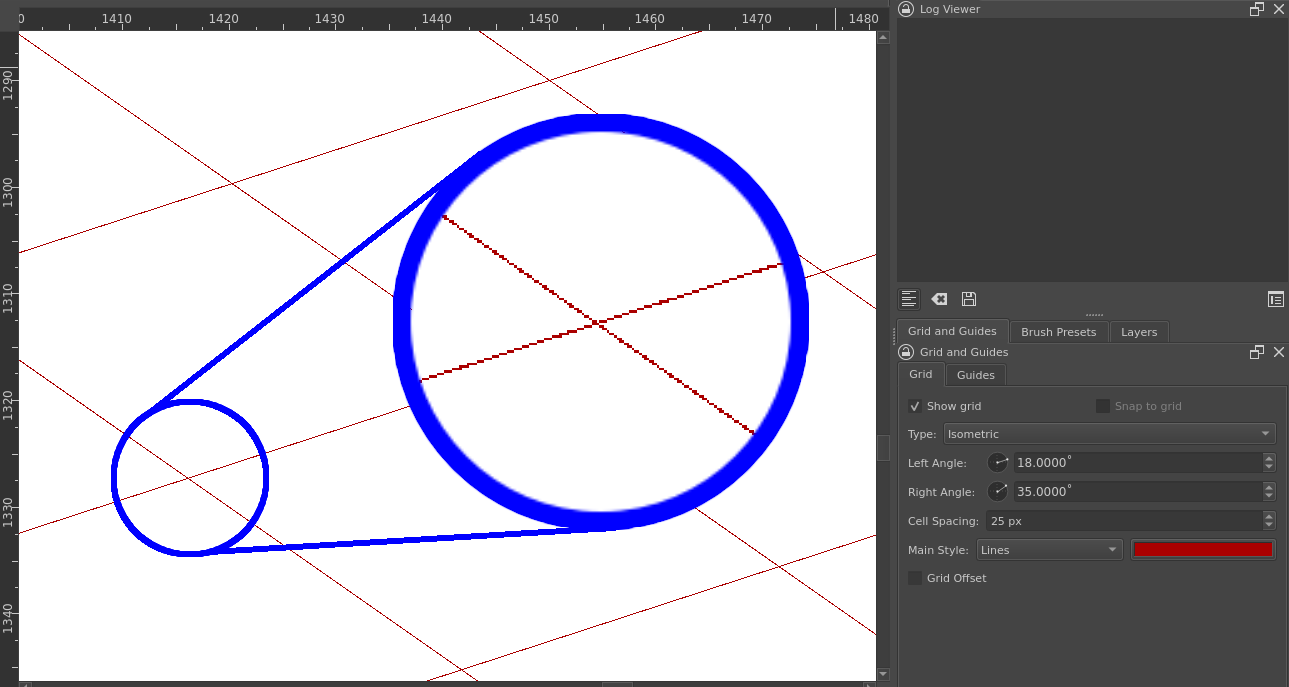The width and height of the screenshot is (1289, 687).
Task: Switch to the Layers tab
Action: click(x=1139, y=332)
